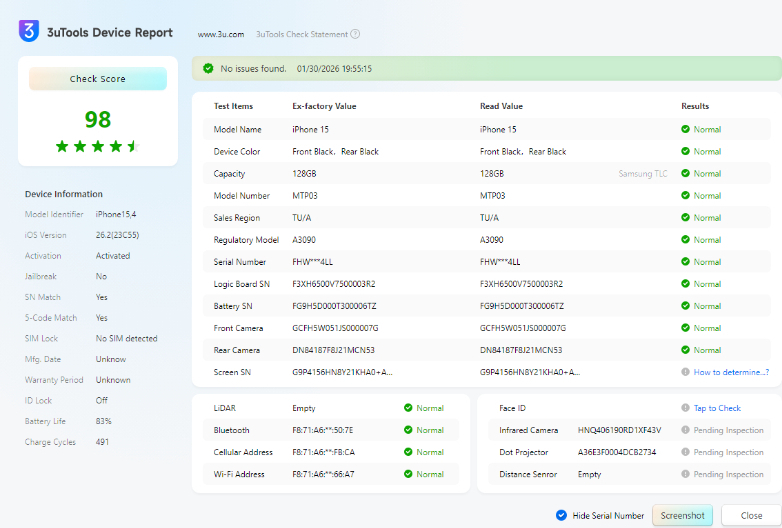
Task: Click the green check icon in the Front Camera row
Action: coord(685,328)
